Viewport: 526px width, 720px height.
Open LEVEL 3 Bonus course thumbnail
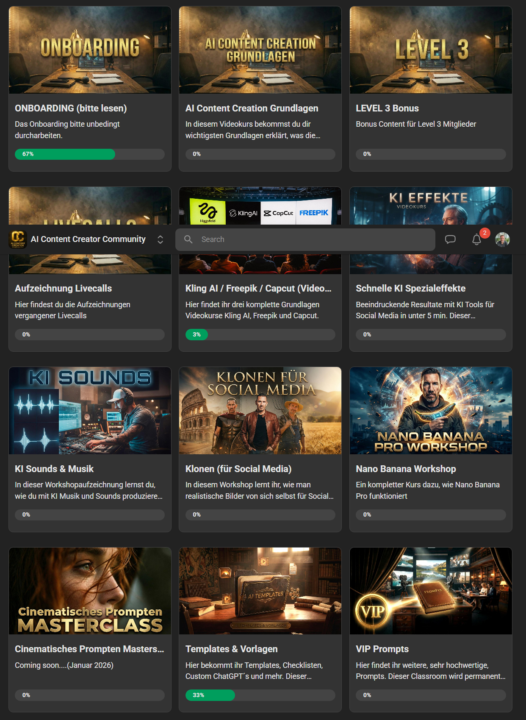pyautogui.click(x=431, y=50)
